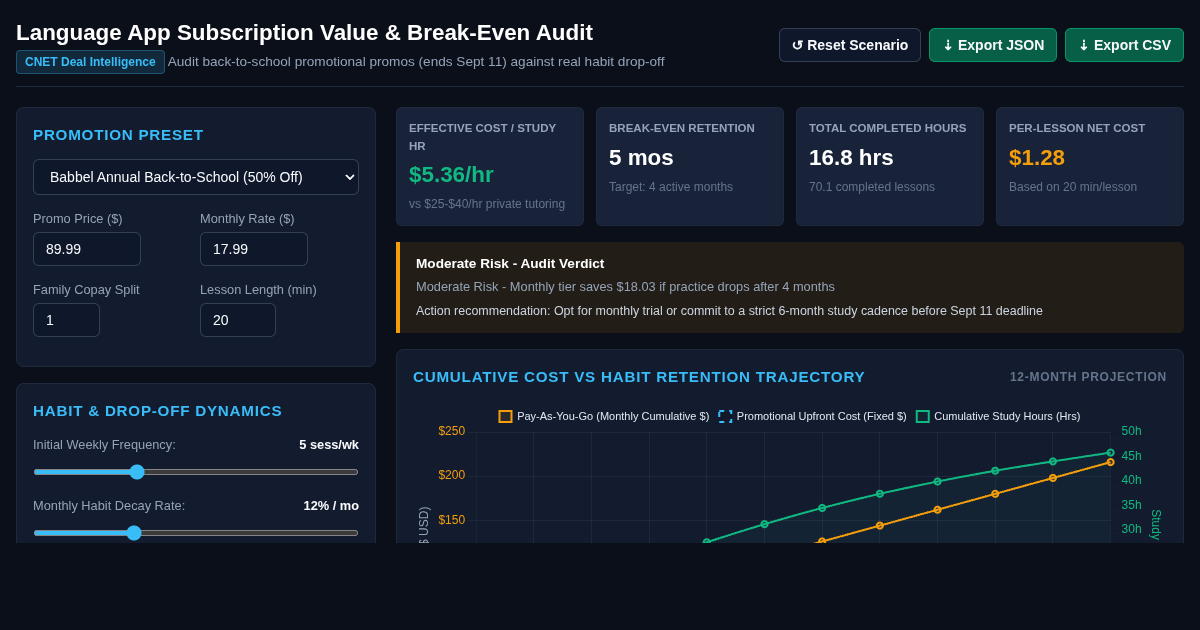Click the 12% / mo decay value

coord(331,506)
